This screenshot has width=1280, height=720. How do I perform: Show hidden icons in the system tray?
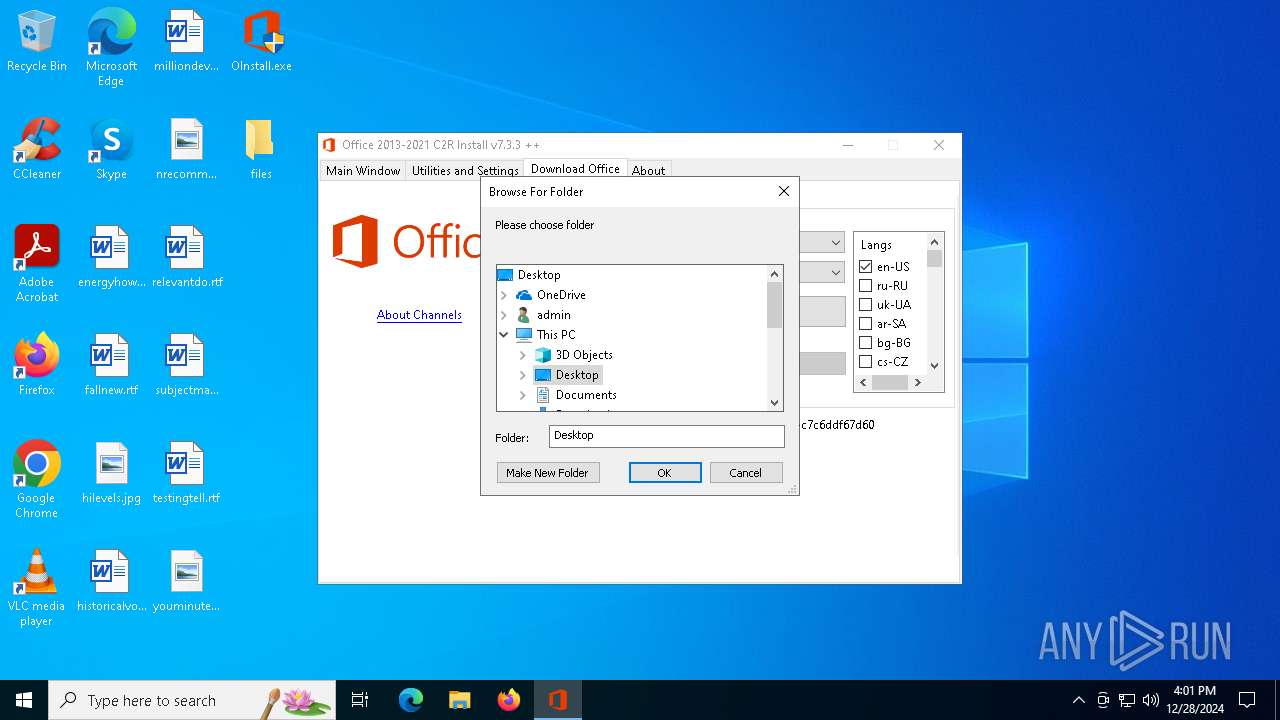tap(1078, 700)
